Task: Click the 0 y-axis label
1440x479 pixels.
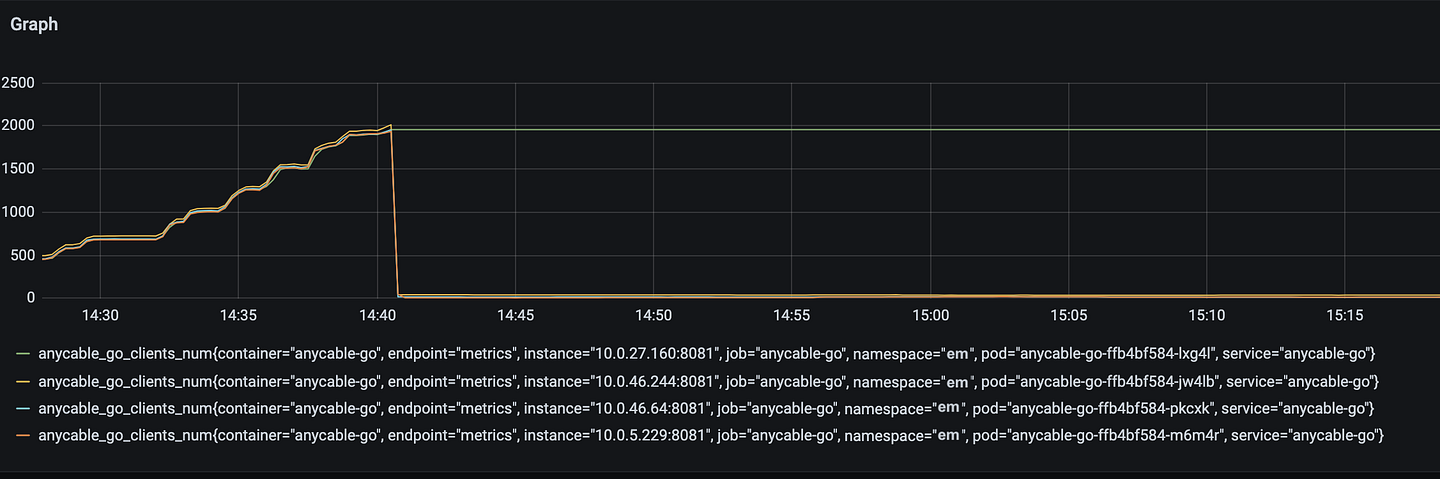Action: point(30,298)
